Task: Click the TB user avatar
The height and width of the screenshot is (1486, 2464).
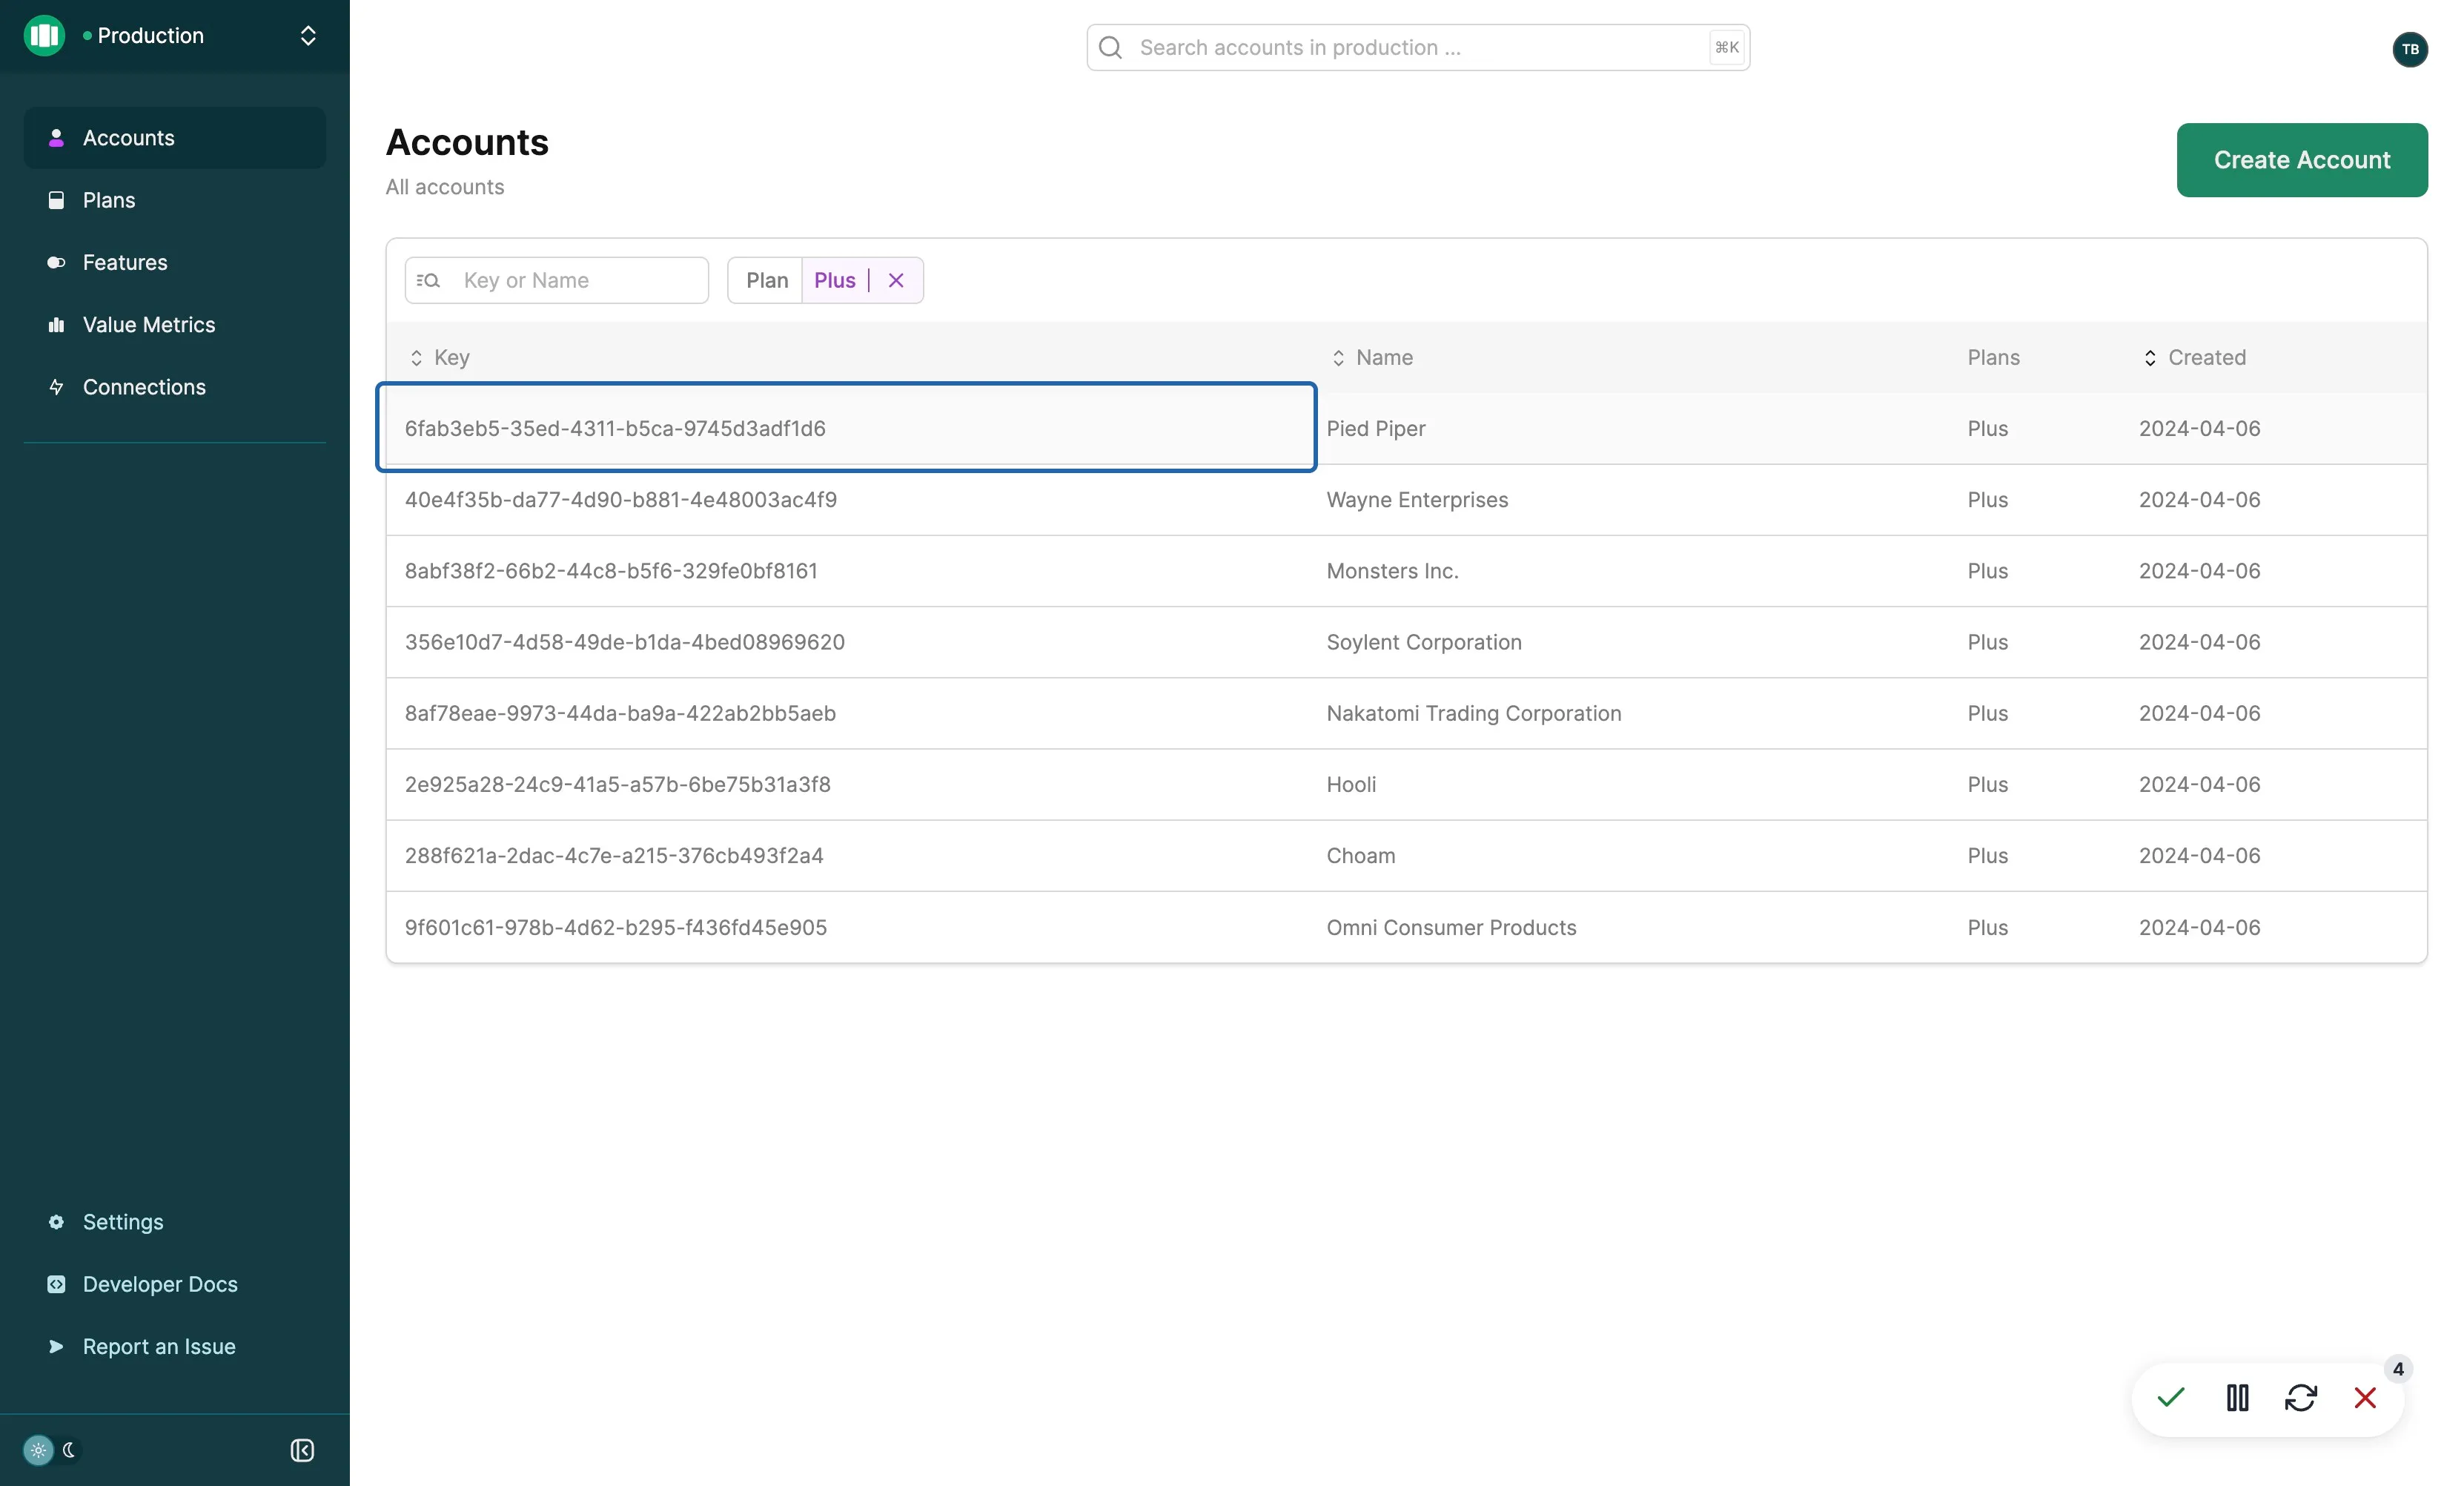Action: tap(2410, 49)
